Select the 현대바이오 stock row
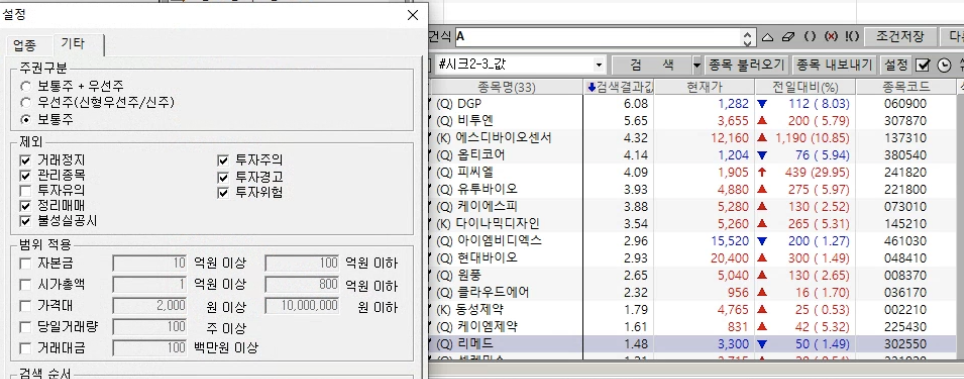964x379 pixels. click(693, 258)
